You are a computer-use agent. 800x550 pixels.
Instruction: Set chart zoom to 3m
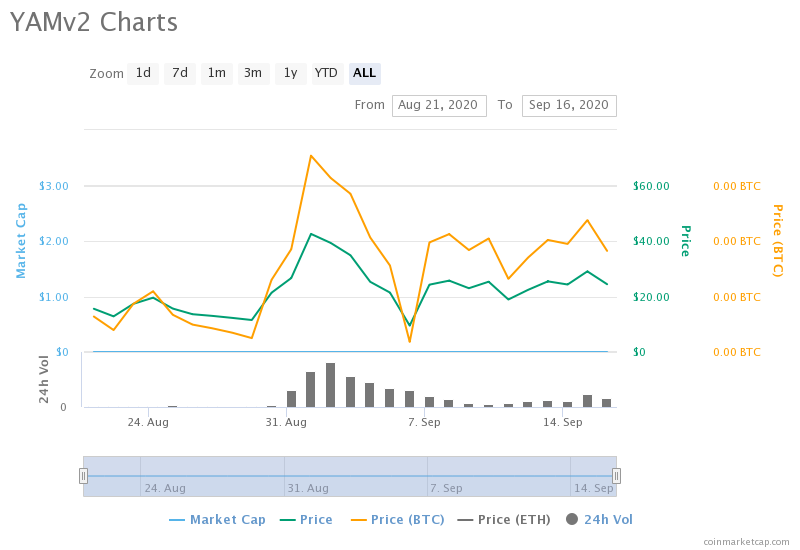coord(254,73)
